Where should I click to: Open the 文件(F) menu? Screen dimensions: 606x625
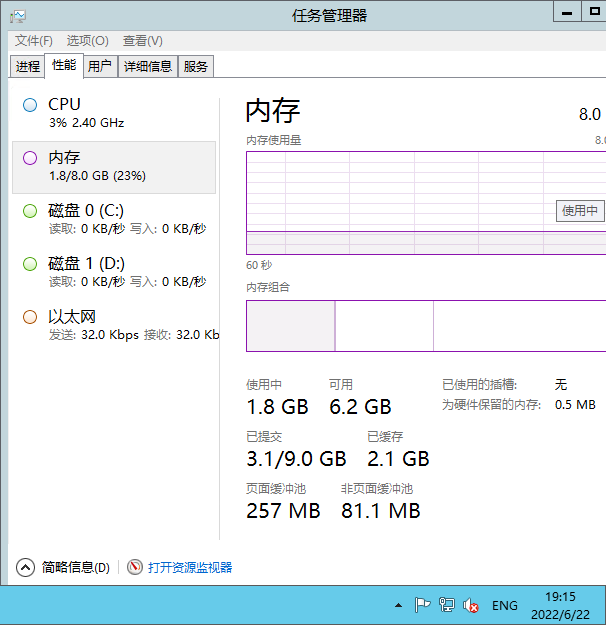pyautogui.click(x=33, y=41)
